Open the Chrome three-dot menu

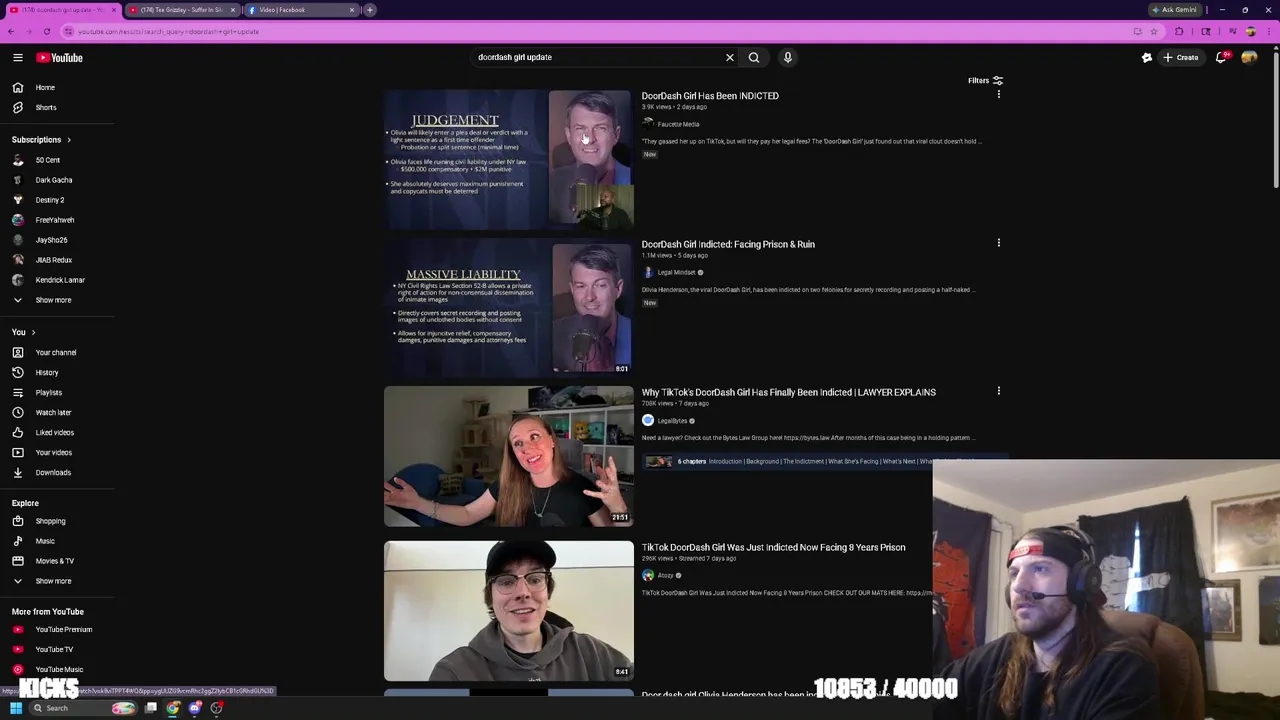pos(1268,31)
